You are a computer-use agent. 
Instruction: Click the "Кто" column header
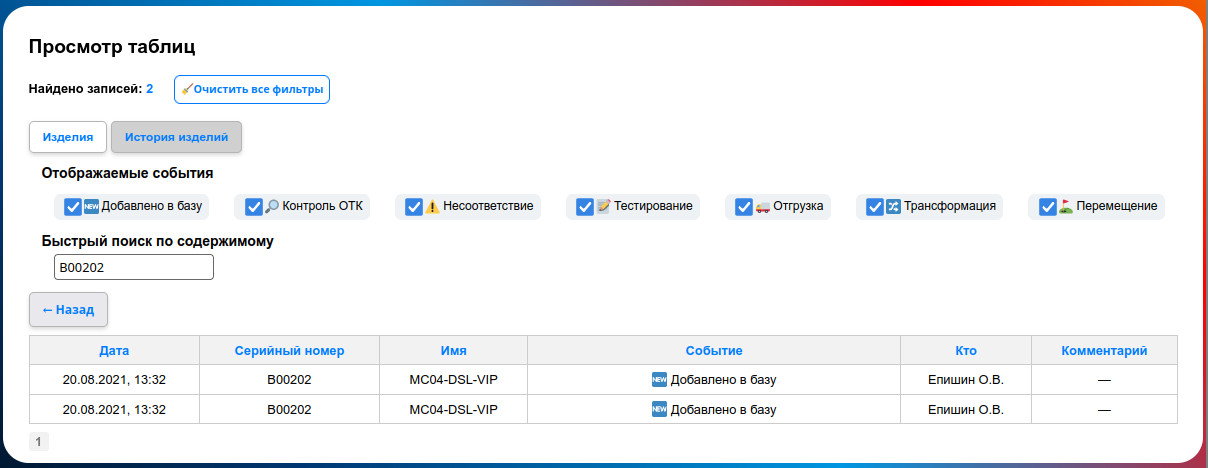pyautogui.click(x=966, y=351)
